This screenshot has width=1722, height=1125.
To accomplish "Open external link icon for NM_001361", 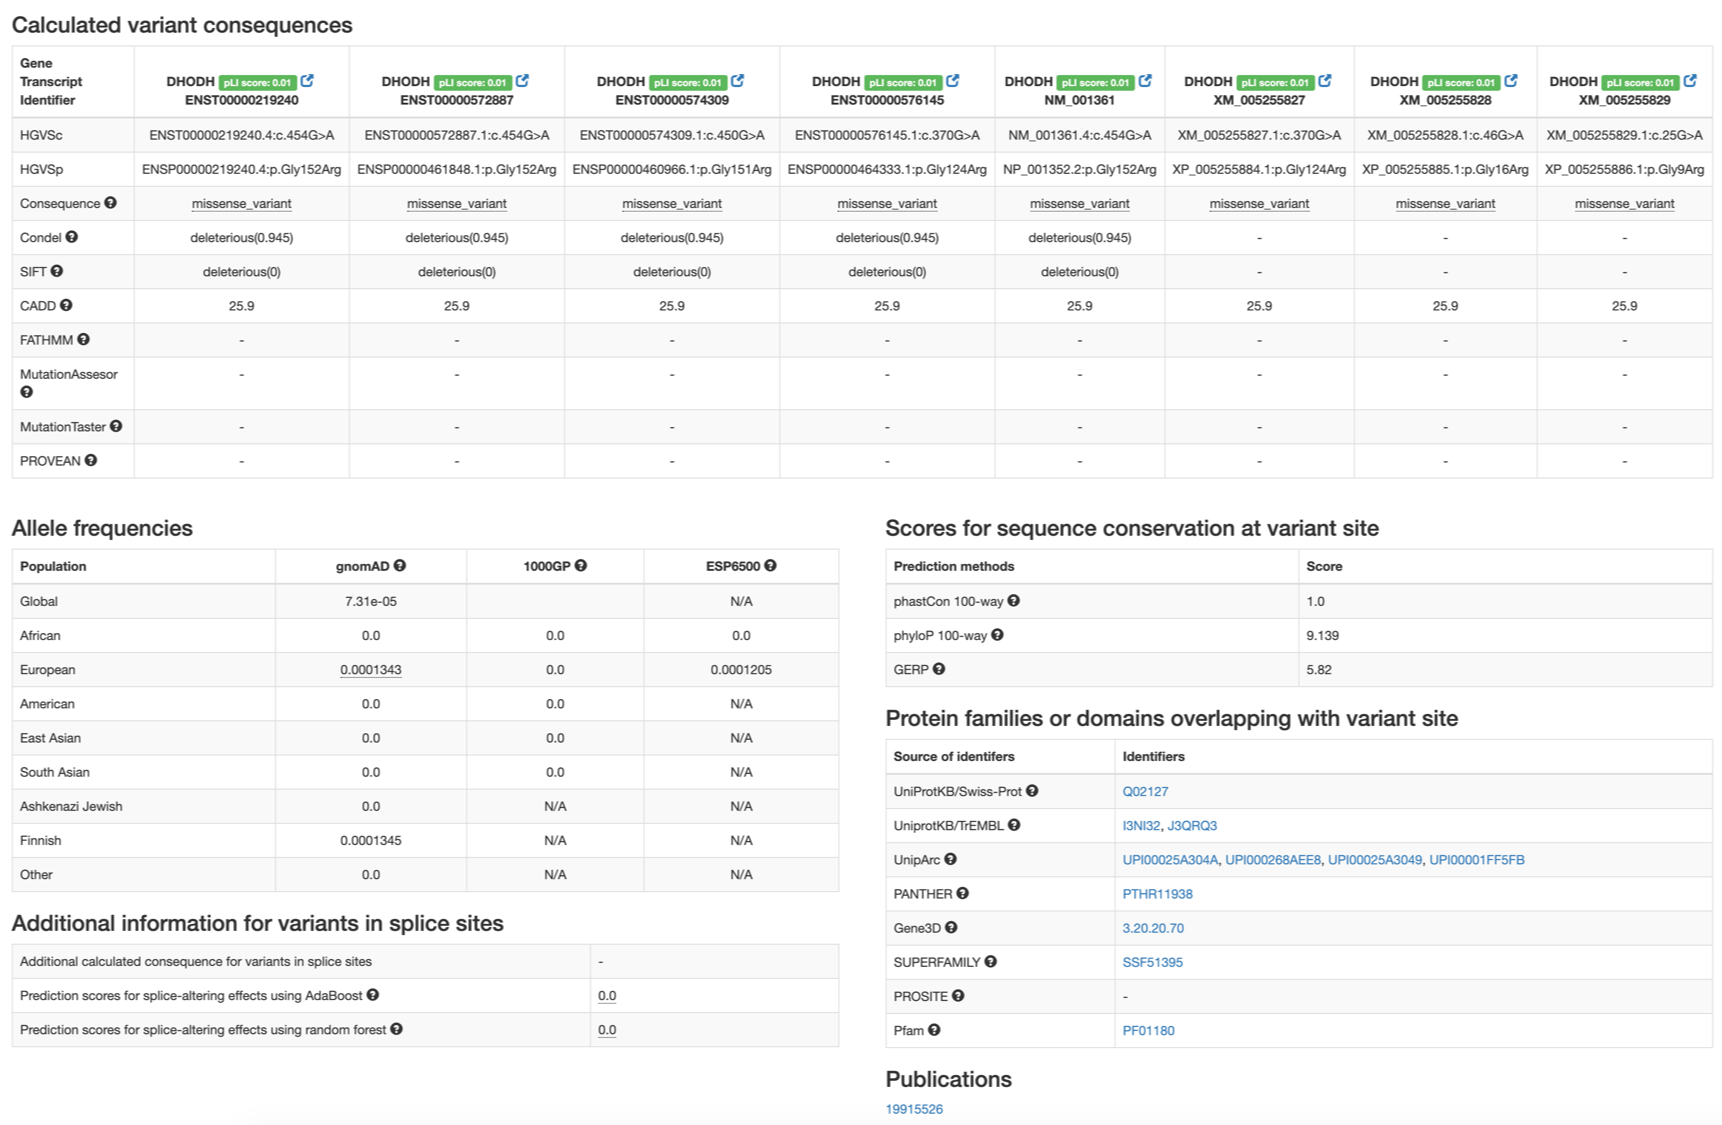I will coord(1145,81).
